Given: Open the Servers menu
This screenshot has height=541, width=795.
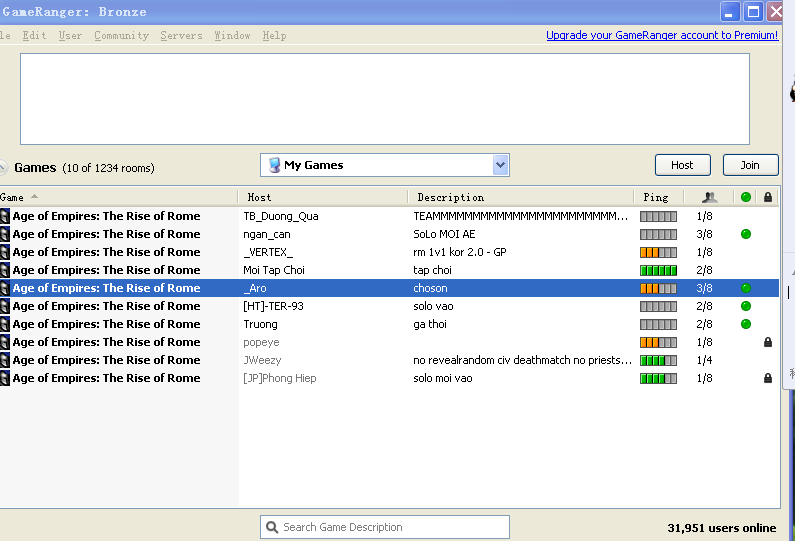Looking at the screenshot, I should click(181, 35).
